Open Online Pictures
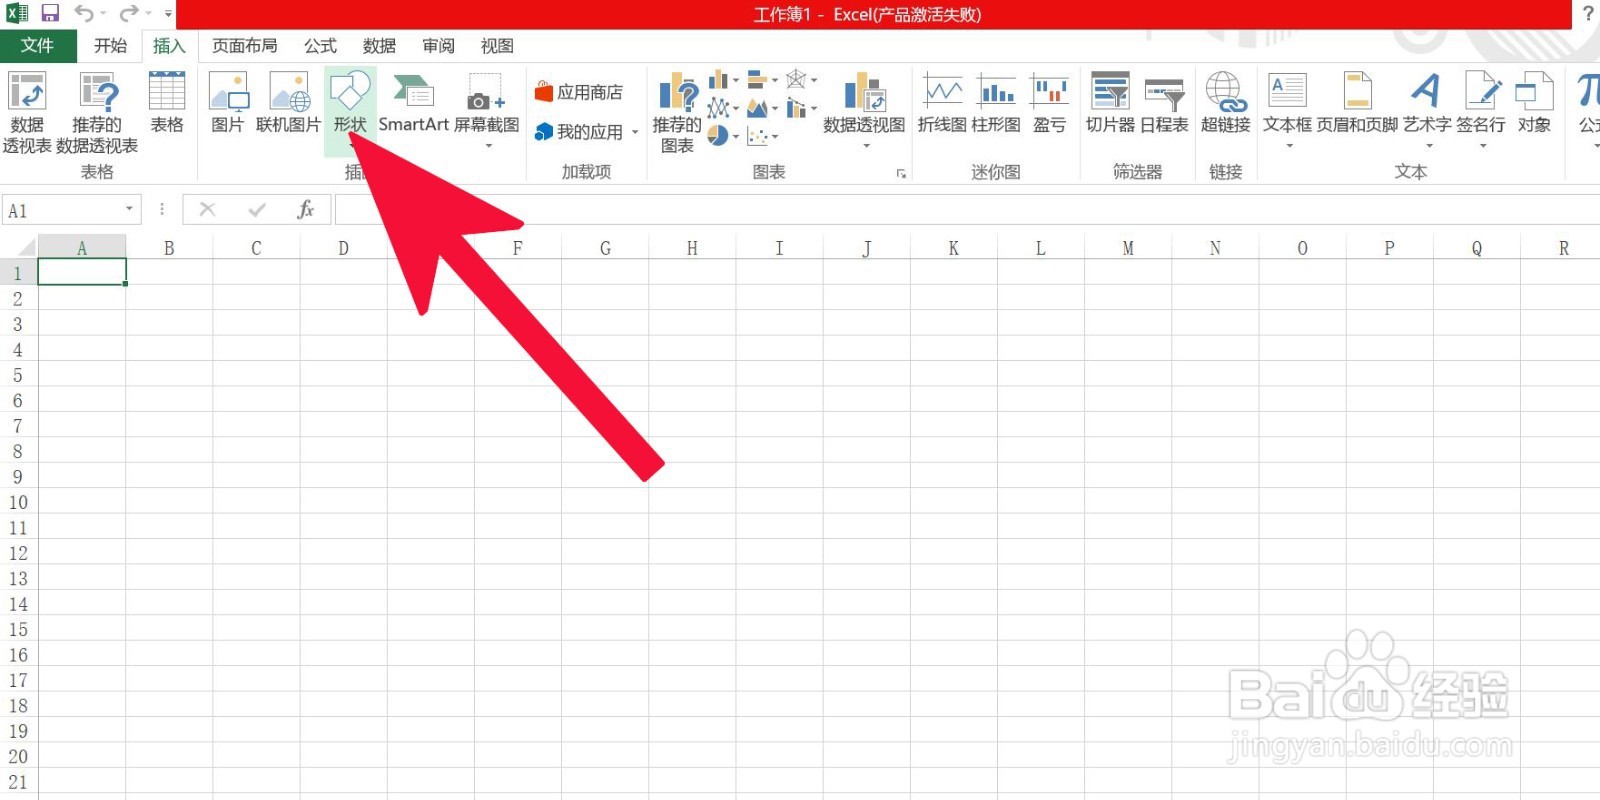The image size is (1600, 800). (288, 102)
